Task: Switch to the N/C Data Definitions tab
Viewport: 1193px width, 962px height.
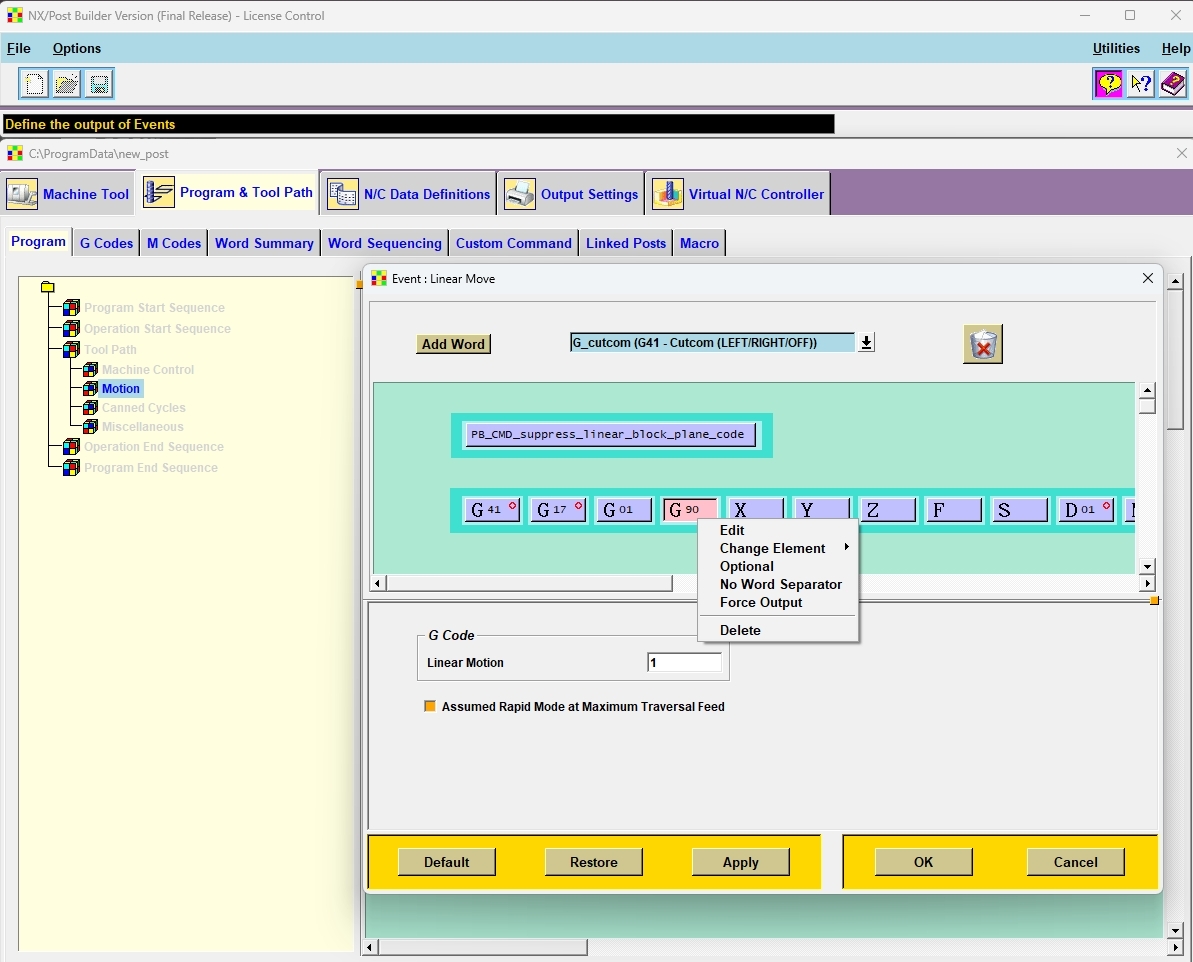Action: pyautogui.click(x=411, y=194)
